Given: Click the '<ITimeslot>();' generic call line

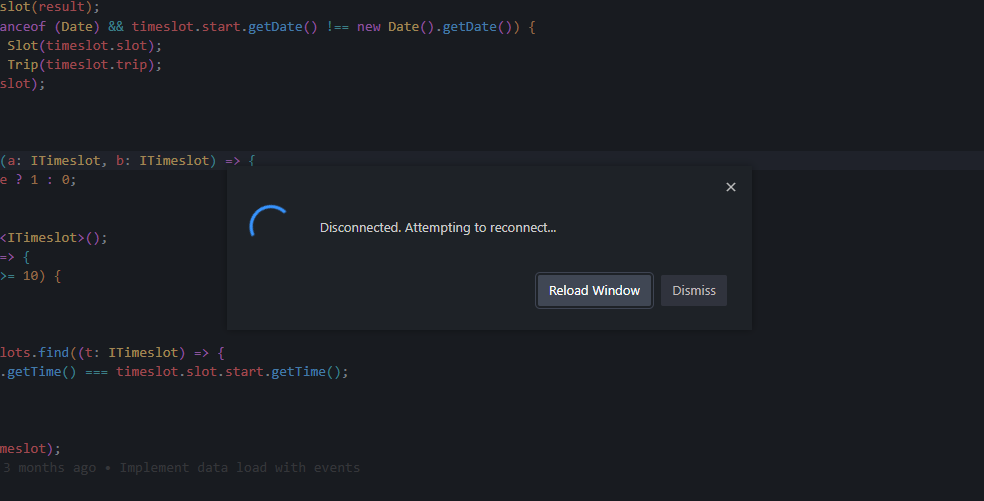Looking at the screenshot, I should [53, 238].
